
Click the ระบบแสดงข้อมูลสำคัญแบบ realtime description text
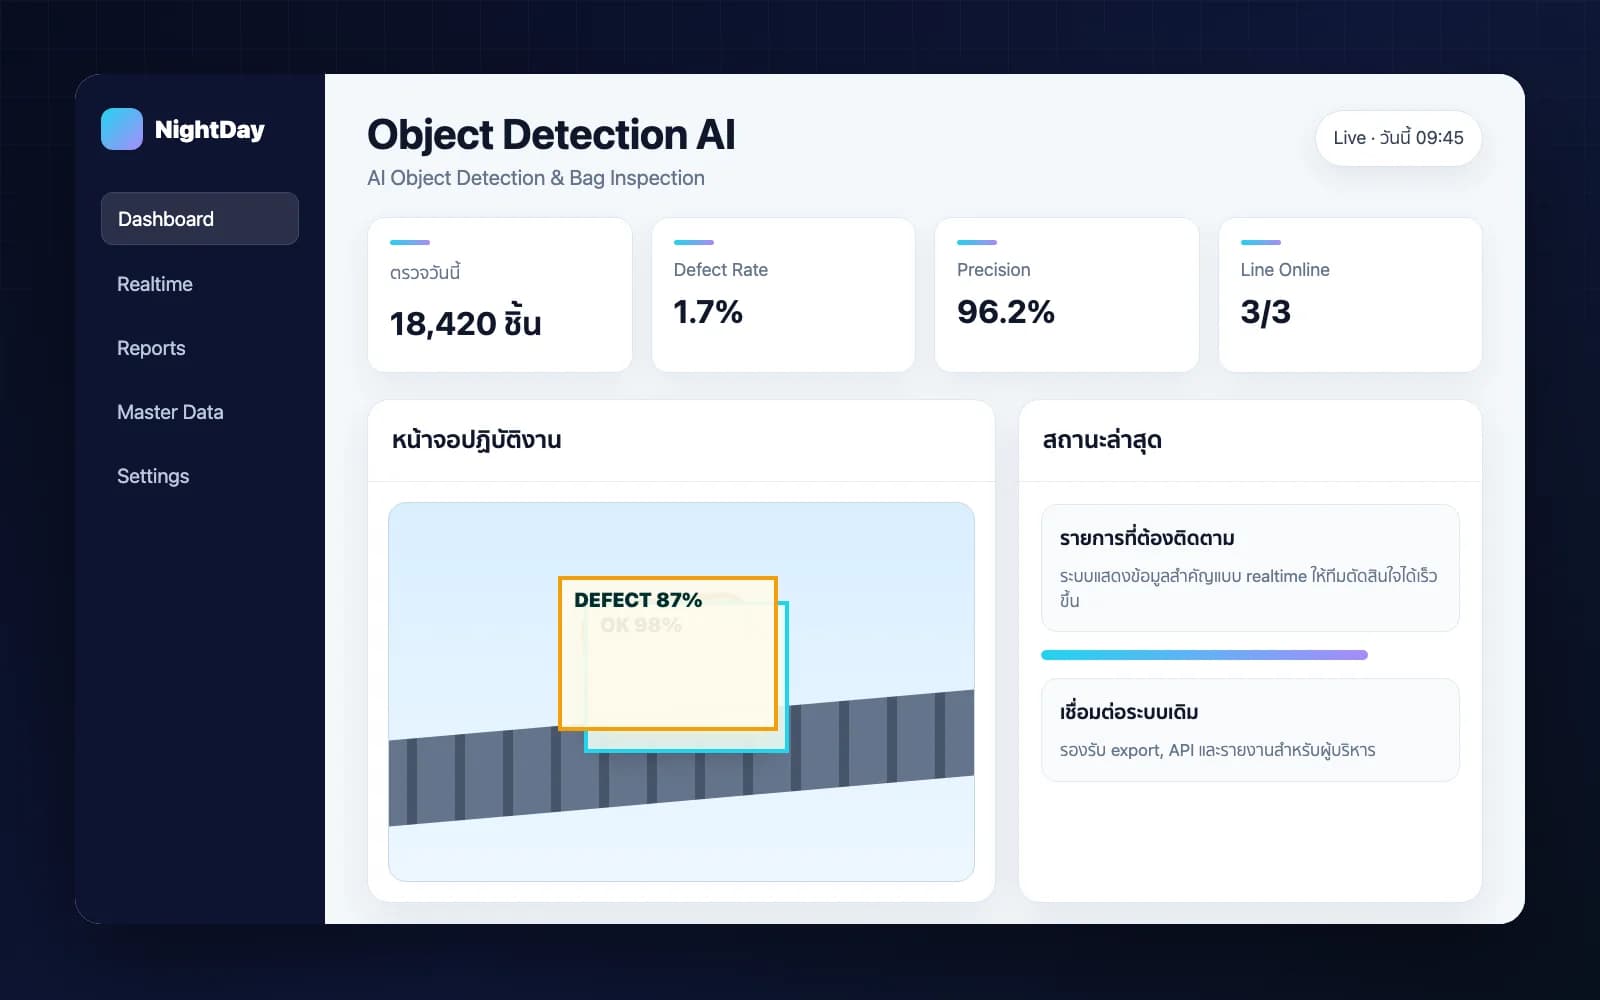coord(1248,588)
